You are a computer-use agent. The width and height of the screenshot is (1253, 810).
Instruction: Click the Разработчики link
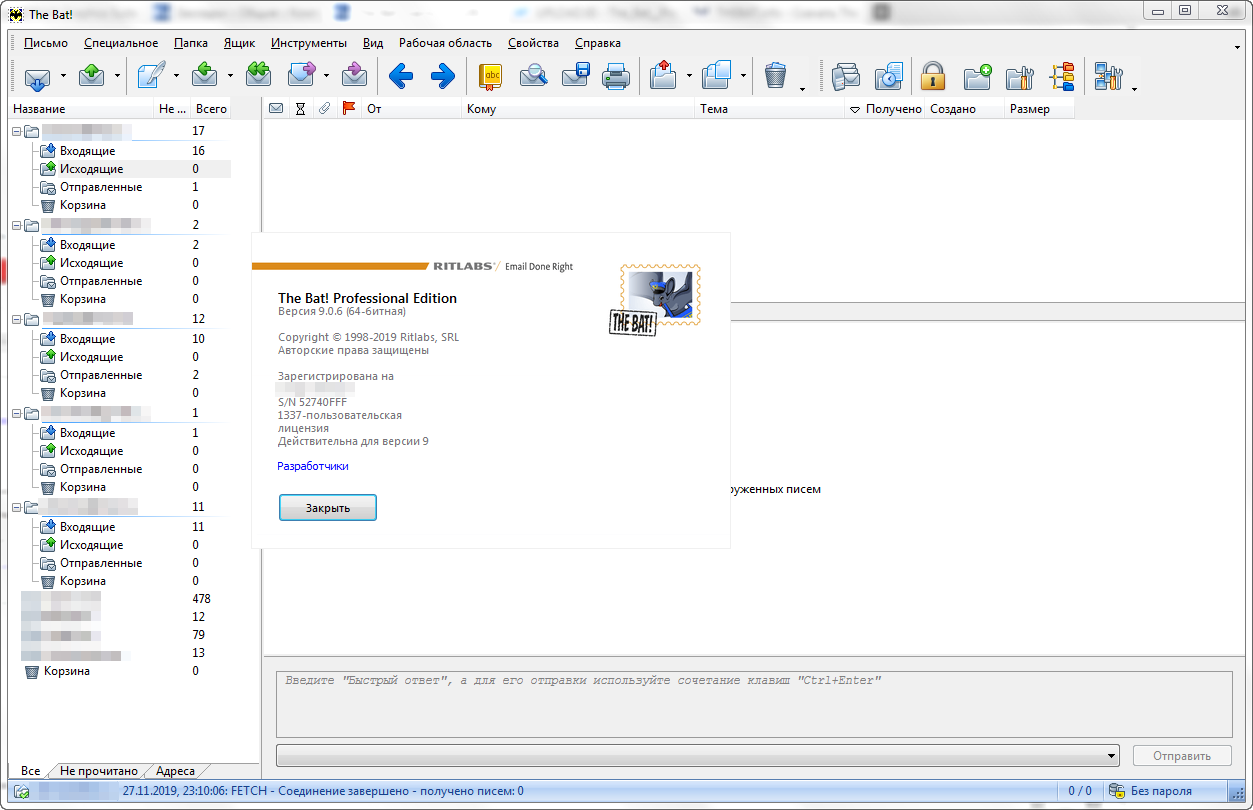[x=312, y=466]
